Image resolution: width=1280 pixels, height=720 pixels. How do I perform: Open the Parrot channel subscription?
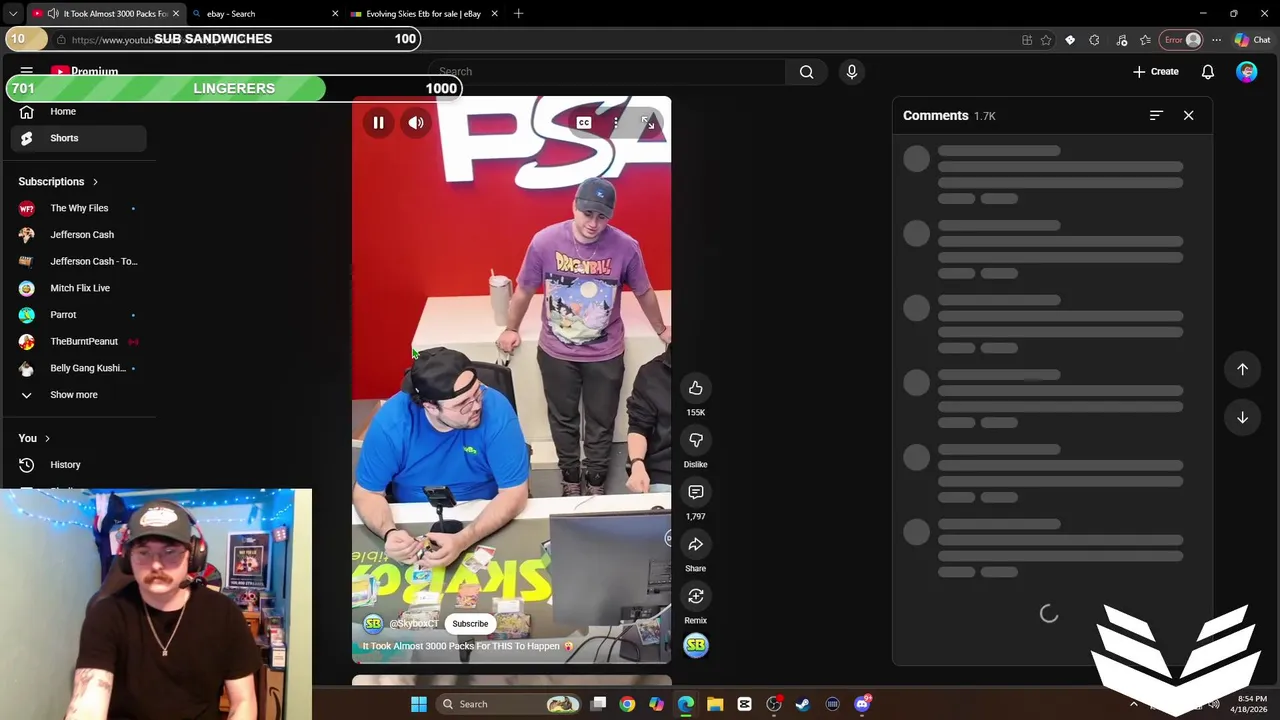pyautogui.click(x=78, y=315)
